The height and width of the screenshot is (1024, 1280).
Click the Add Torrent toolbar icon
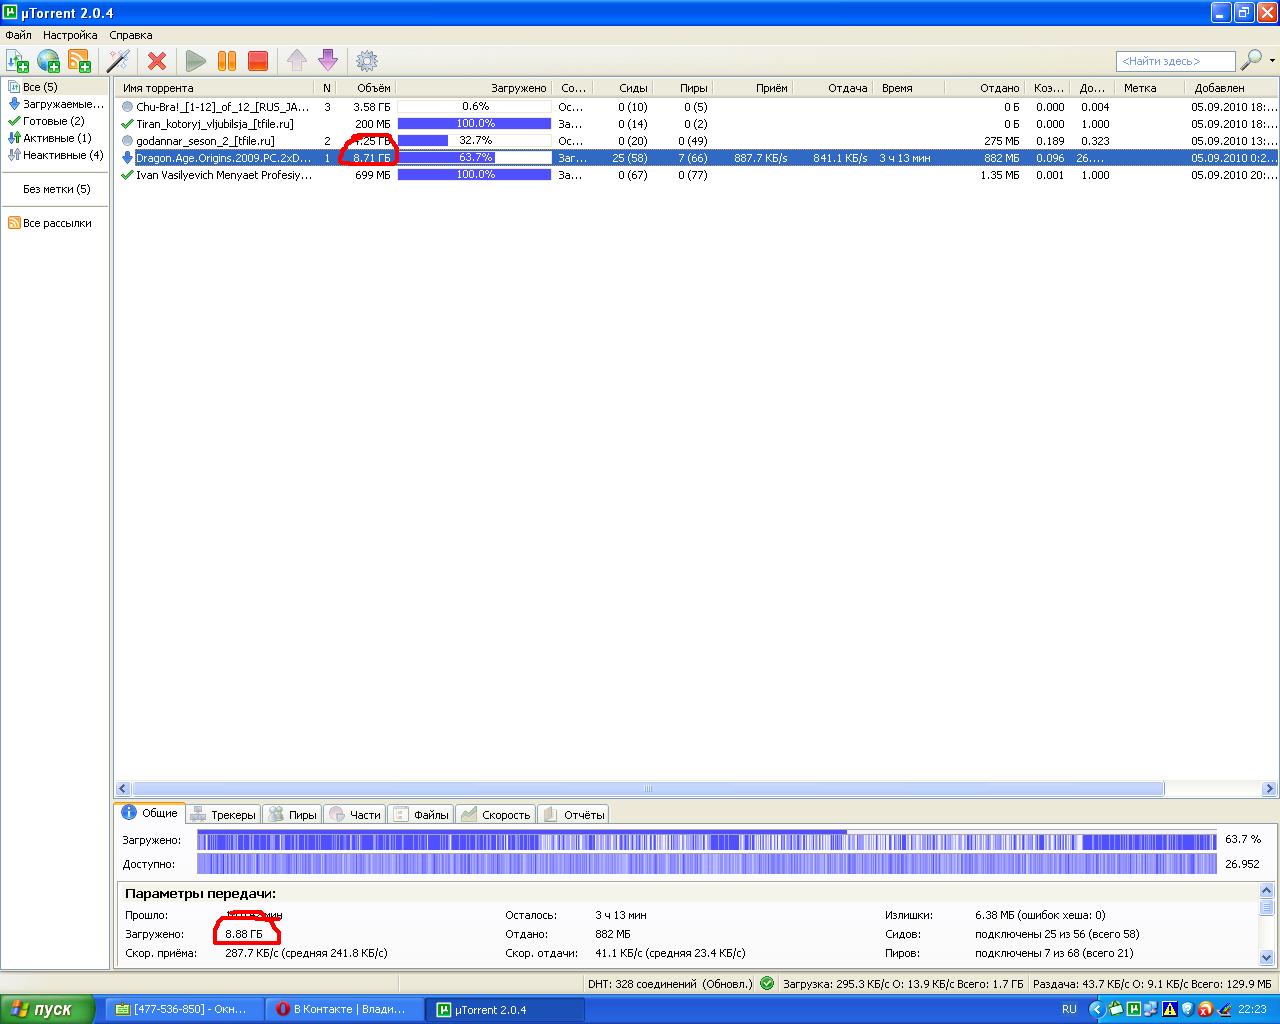click(x=17, y=61)
